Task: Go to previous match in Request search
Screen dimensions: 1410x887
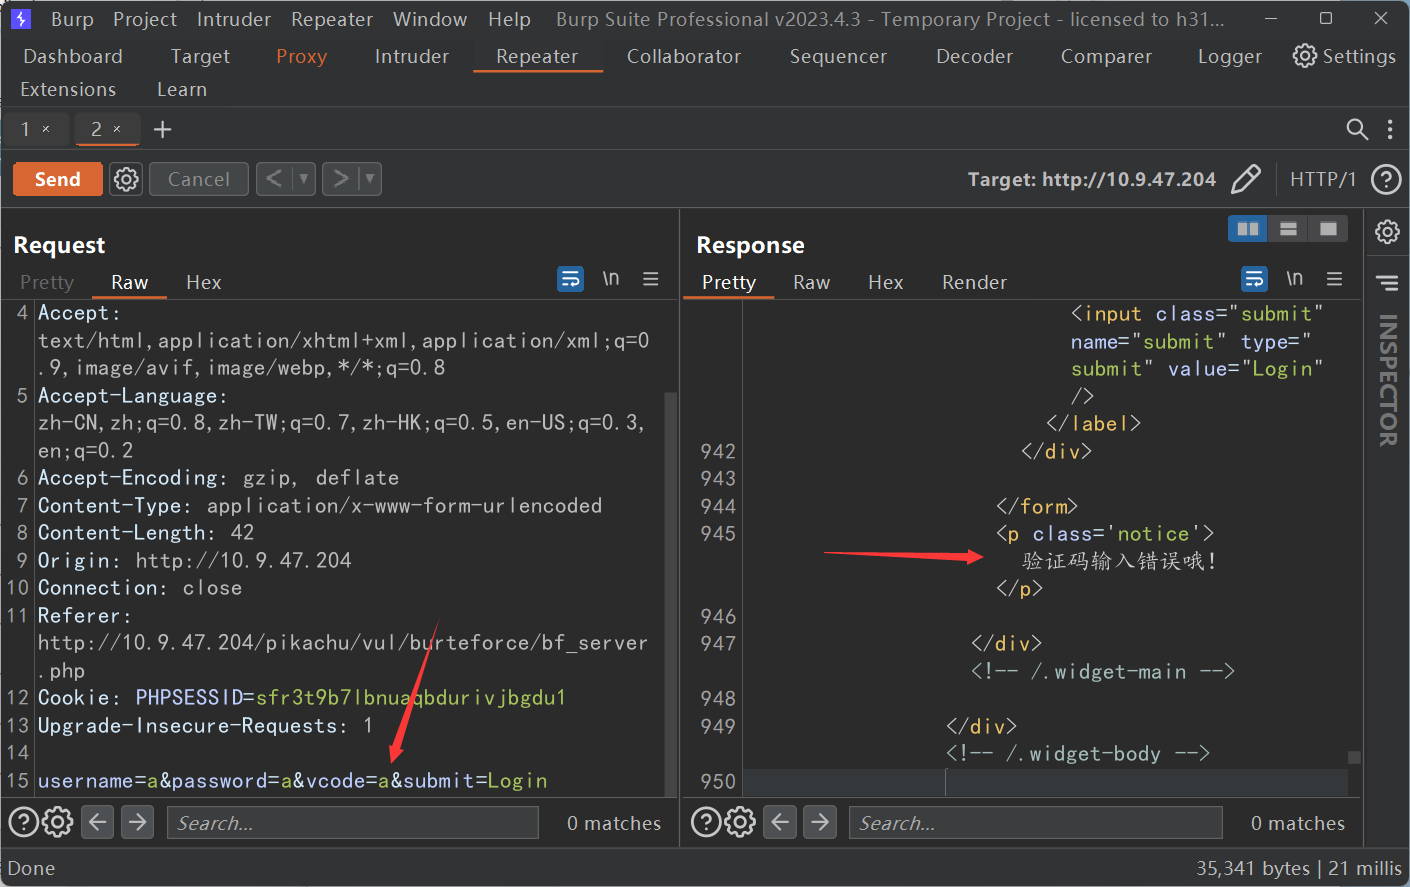Action: click(x=97, y=822)
